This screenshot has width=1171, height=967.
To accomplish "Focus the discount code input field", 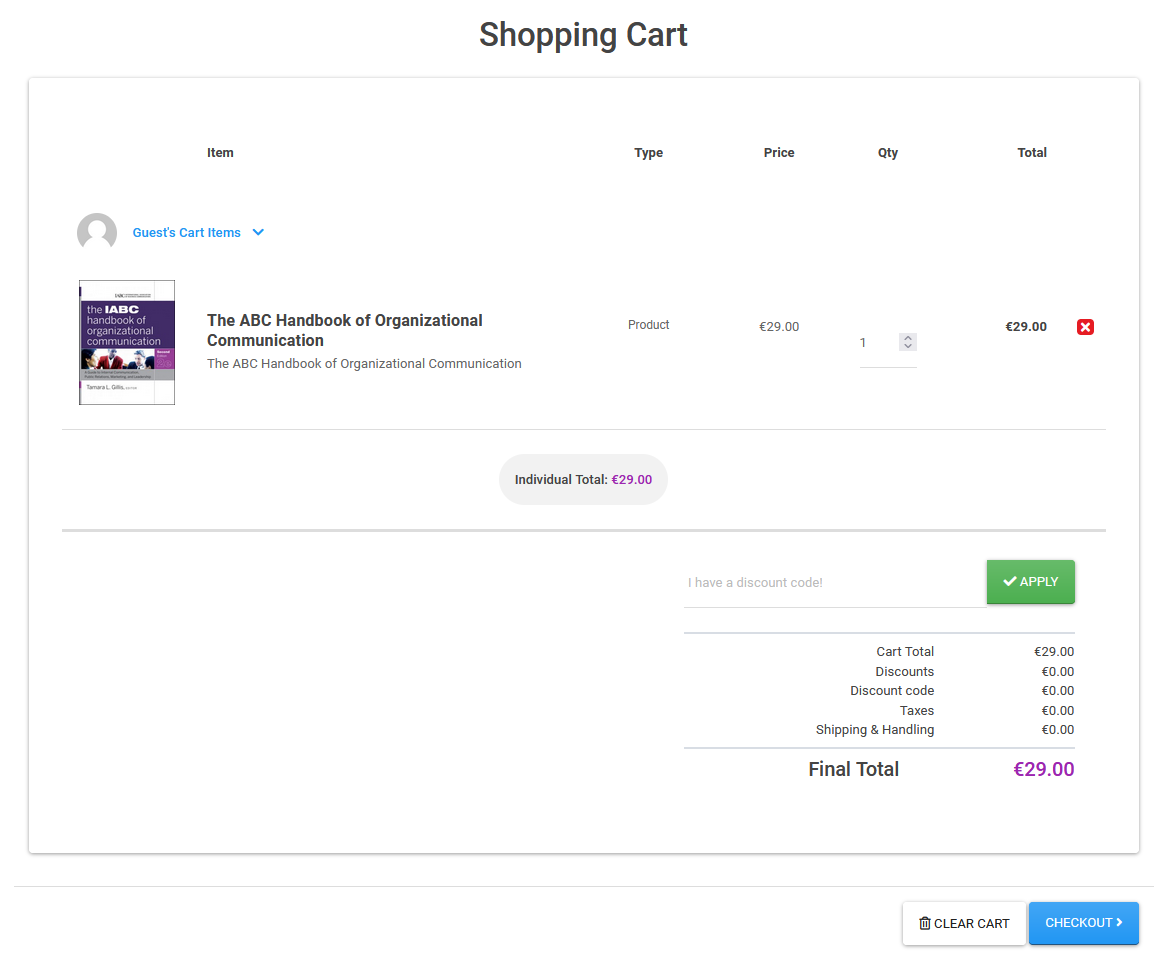I will coord(834,582).
